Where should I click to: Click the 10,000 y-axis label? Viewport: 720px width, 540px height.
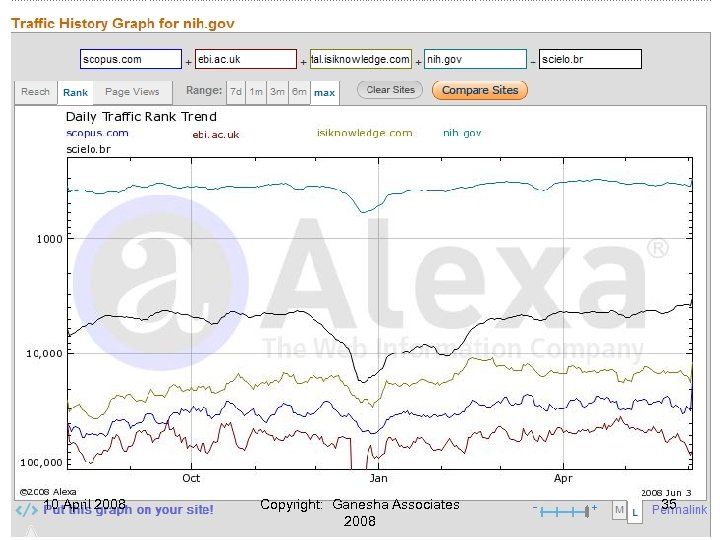(x=44, y=354)
